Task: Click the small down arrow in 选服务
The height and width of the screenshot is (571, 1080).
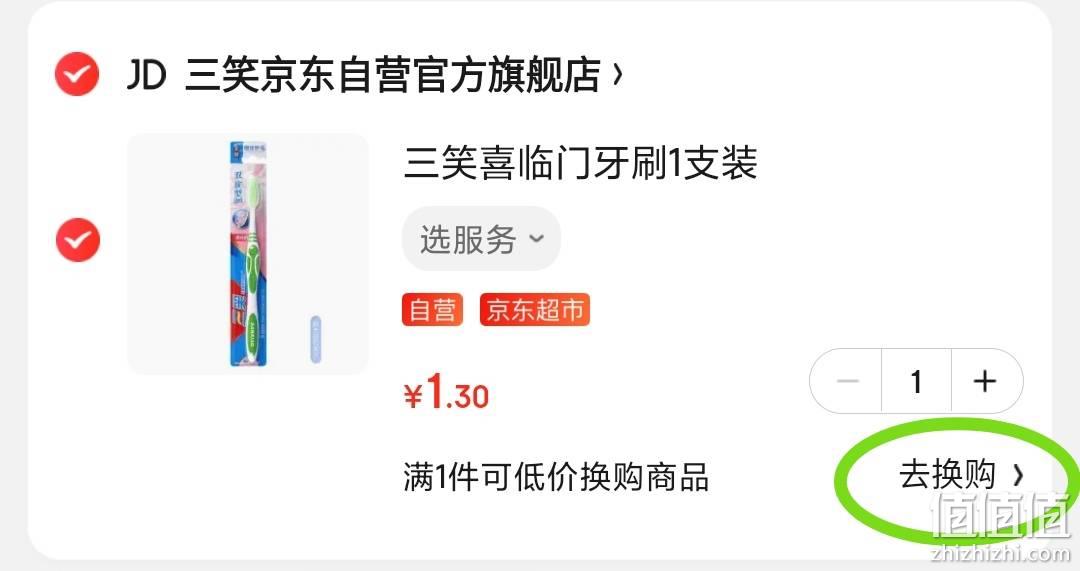Action: [537, 239]
